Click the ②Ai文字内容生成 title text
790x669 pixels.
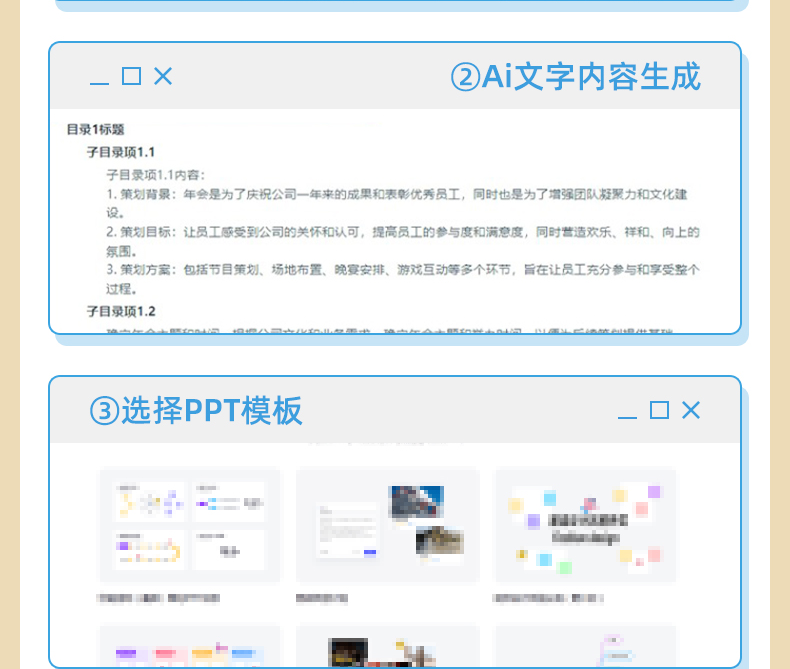tap(575, 77)
